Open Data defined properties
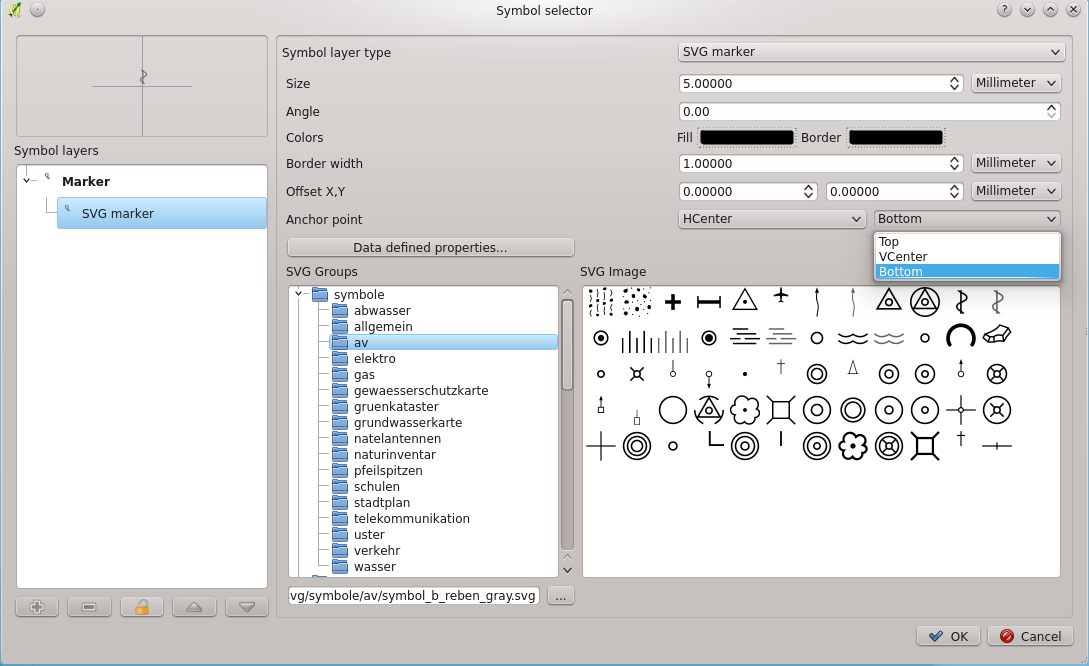Image resolution: width=1089 pixels, height=666 pixels. [430, 247]
